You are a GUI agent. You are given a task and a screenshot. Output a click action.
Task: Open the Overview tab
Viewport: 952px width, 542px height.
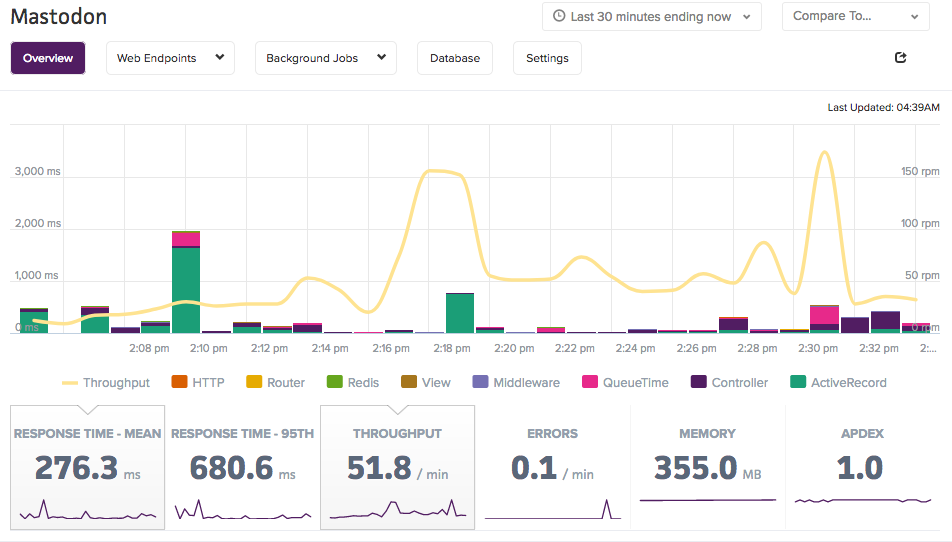pos(48,58)
